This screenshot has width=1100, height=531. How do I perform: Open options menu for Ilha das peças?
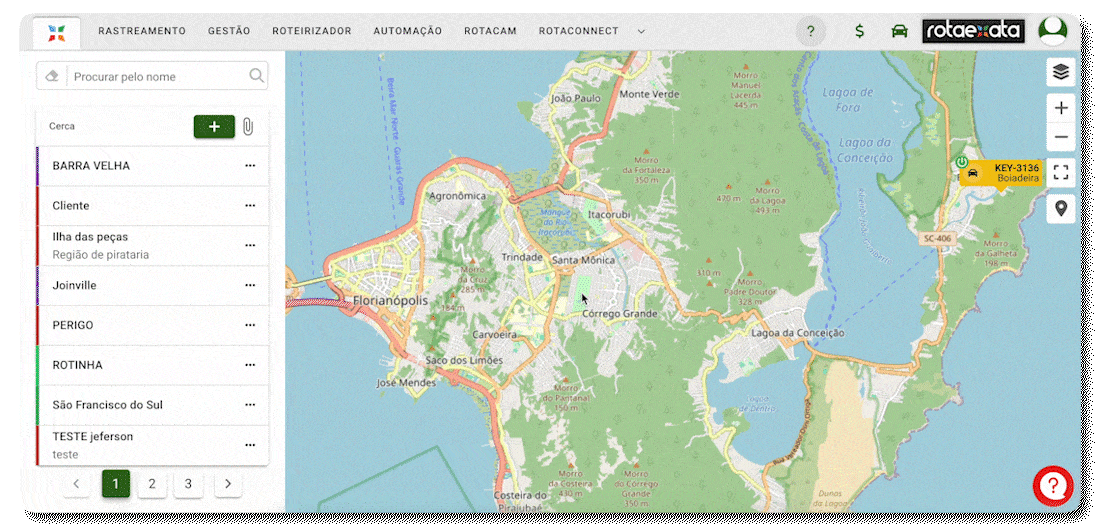coord(250,246)
